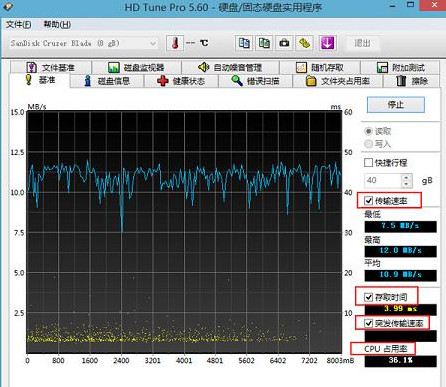Click the 退出 button

tap(362, 43)
